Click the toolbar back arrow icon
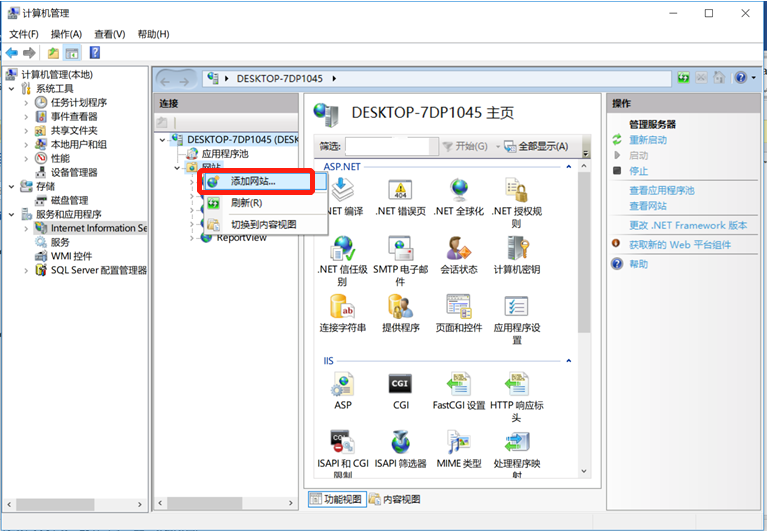This screenshot has height=531, width=767. coord(12,53)
